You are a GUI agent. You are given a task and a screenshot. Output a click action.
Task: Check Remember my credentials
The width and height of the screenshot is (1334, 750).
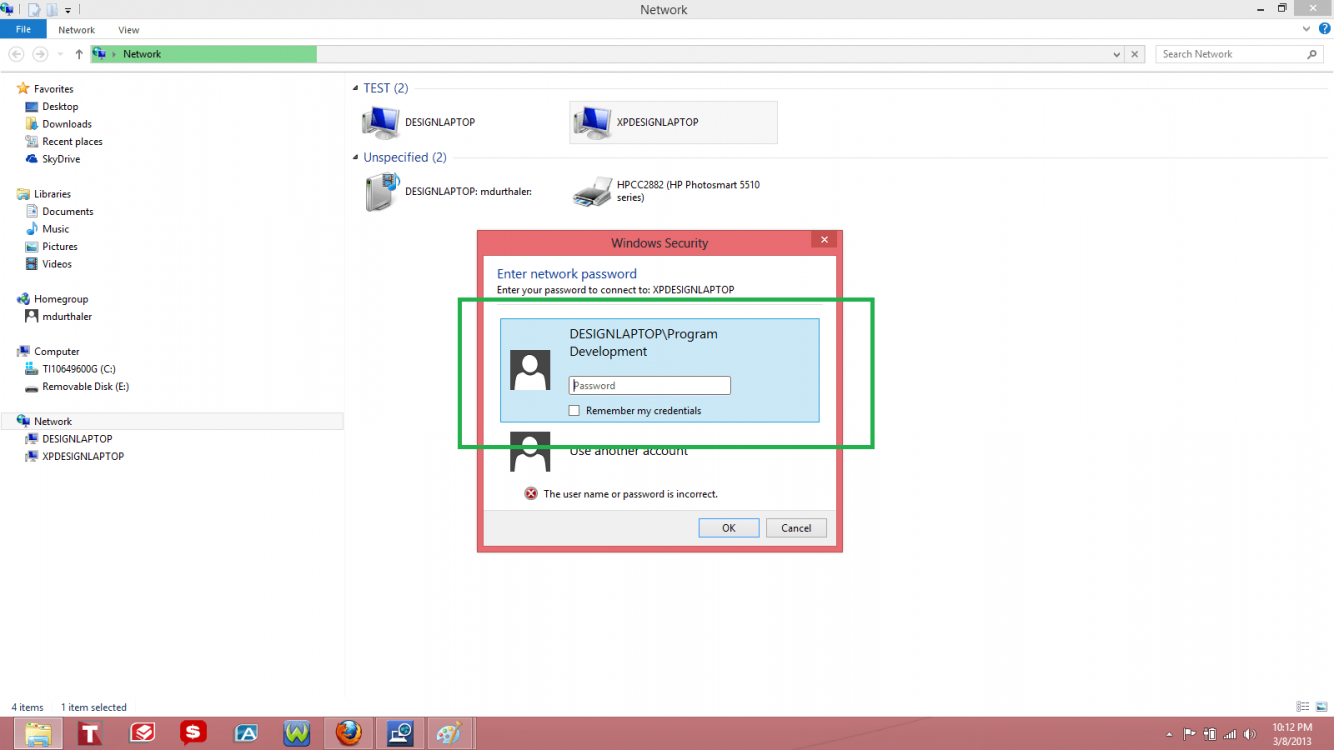click(x=574, y=411)
